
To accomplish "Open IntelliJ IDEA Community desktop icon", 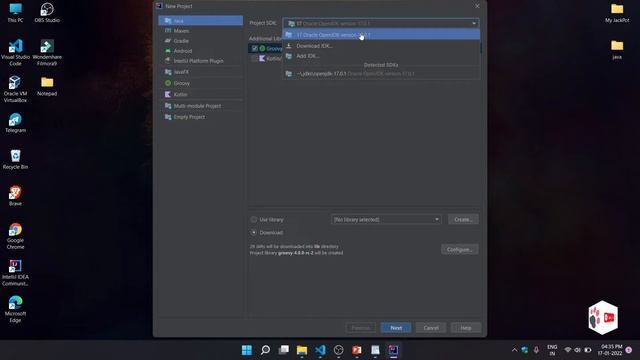I will (x=16, y=273).
